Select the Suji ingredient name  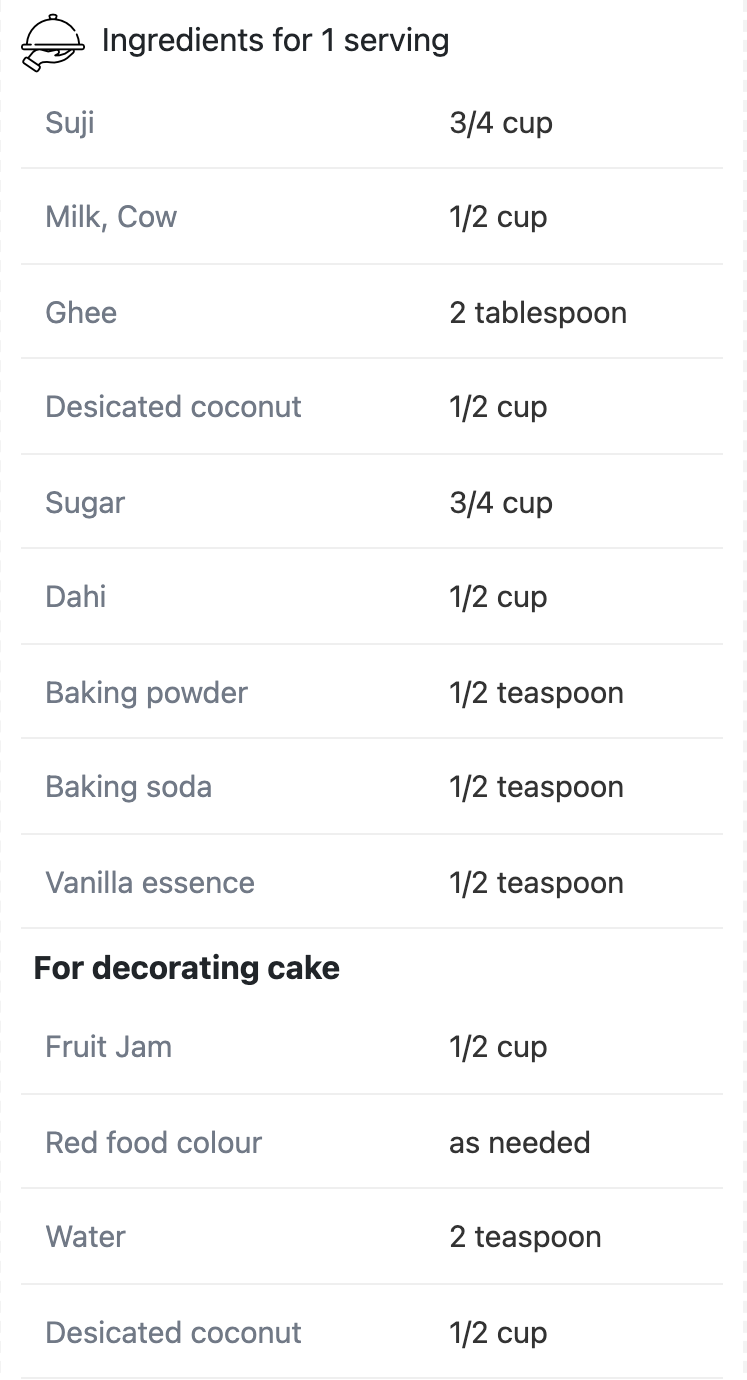(x=70, y=123)
